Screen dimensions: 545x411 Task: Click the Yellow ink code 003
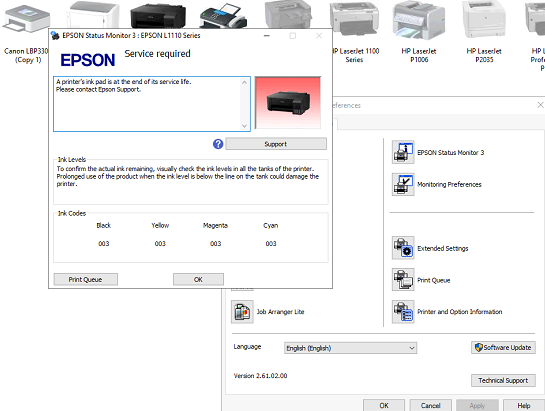pos(160,243)
